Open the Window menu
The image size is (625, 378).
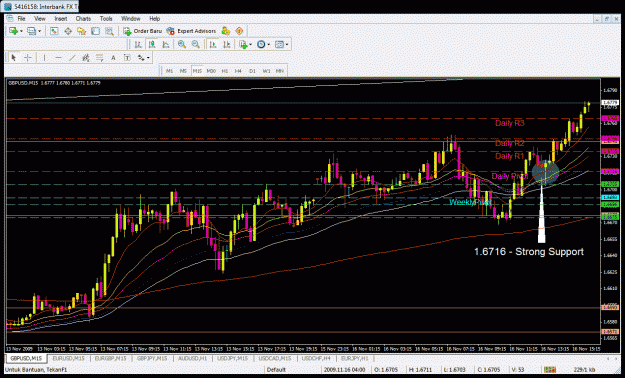(130, 19)
